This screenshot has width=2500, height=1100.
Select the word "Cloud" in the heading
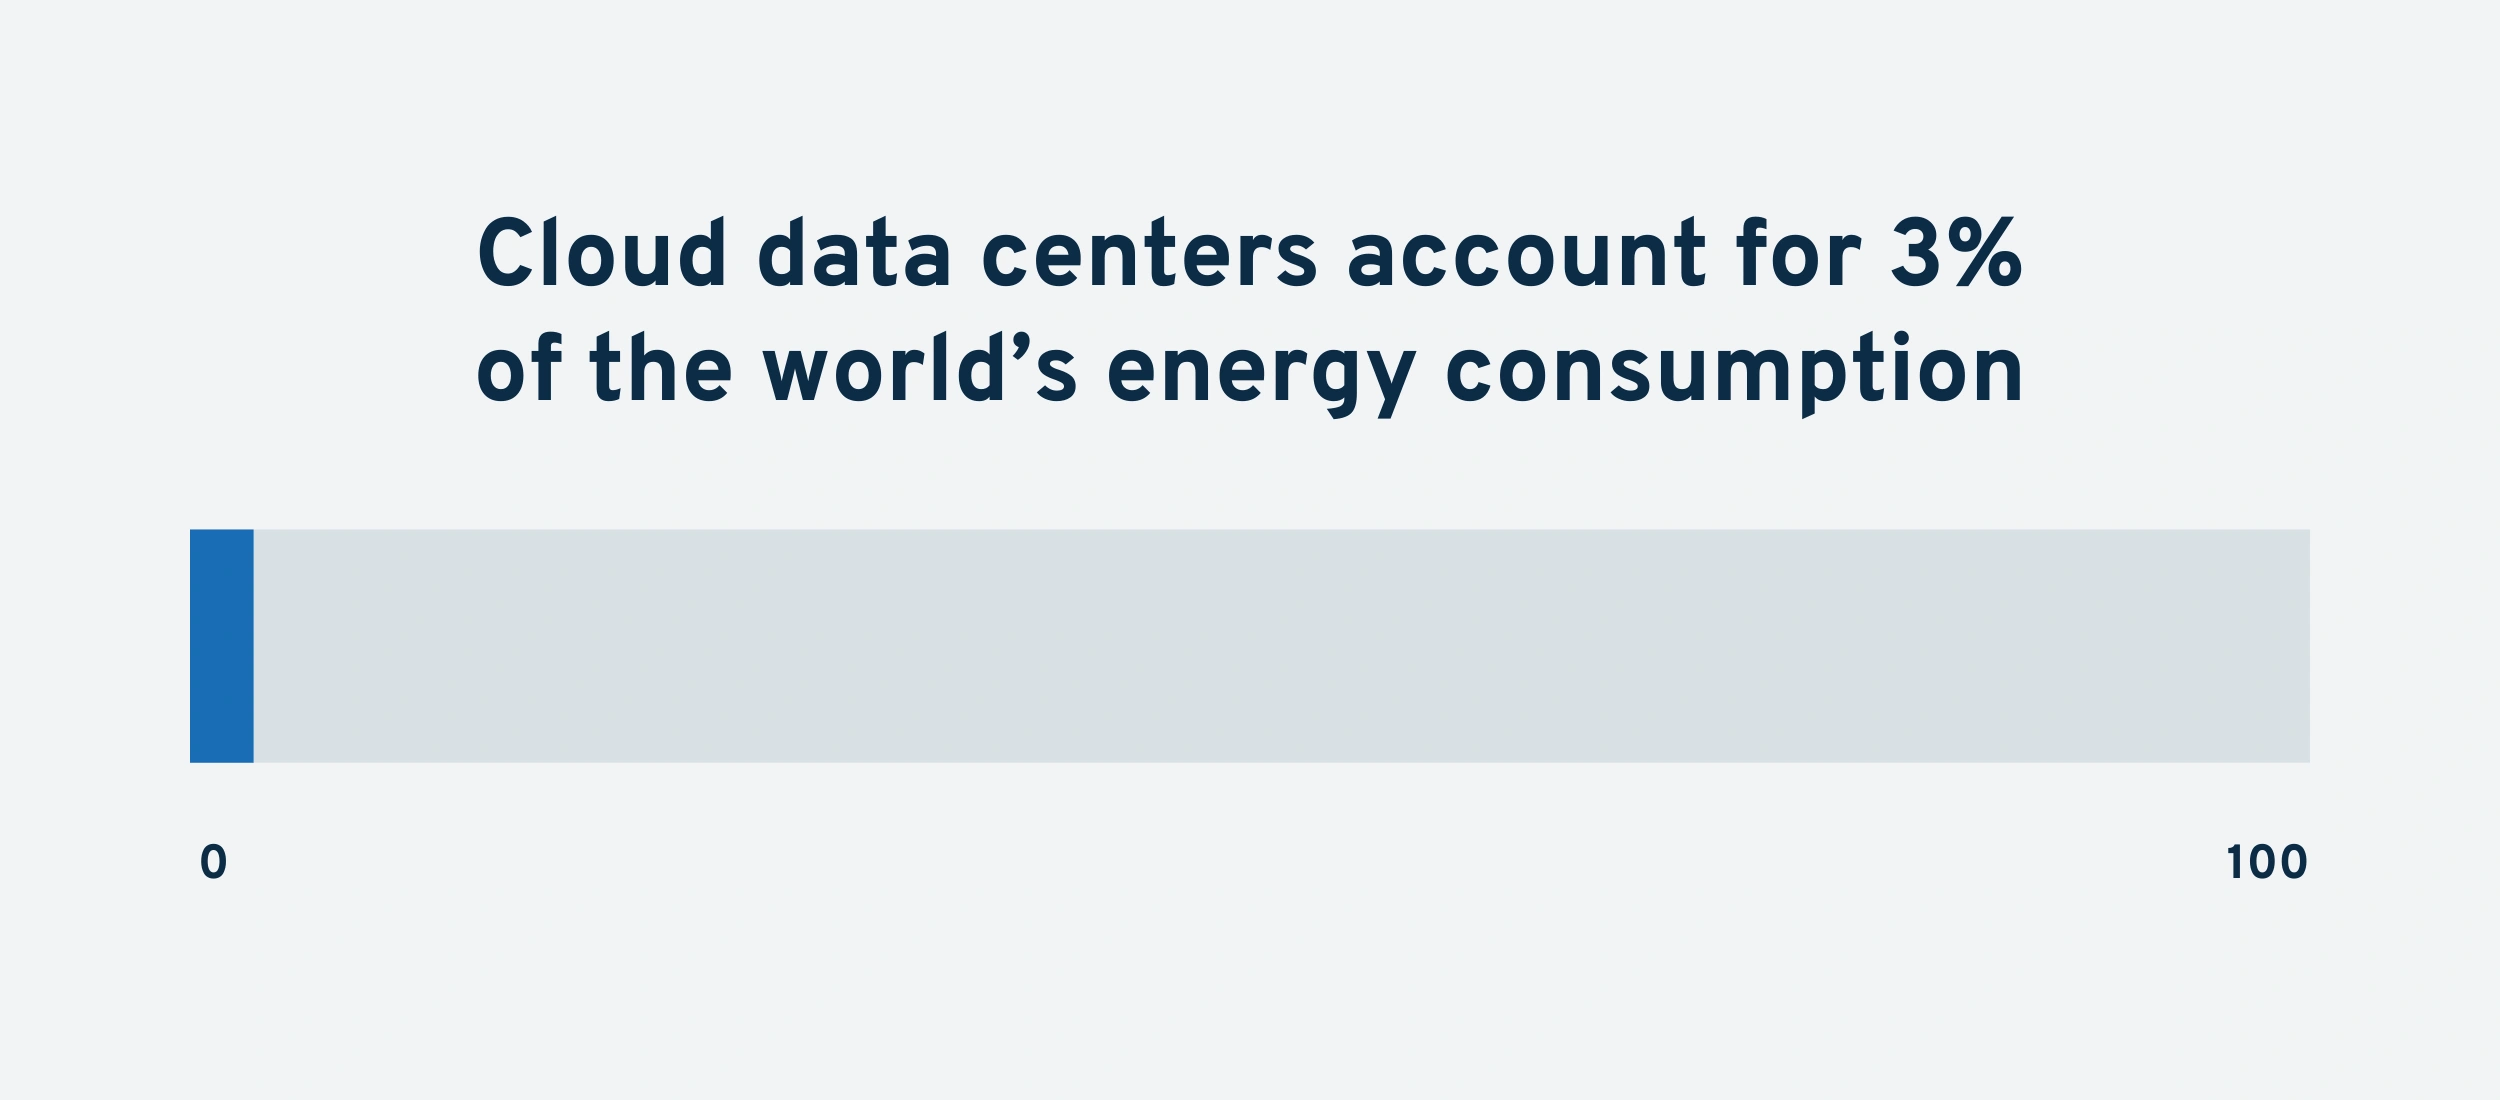pyautogui.click(x=602, y=254)
